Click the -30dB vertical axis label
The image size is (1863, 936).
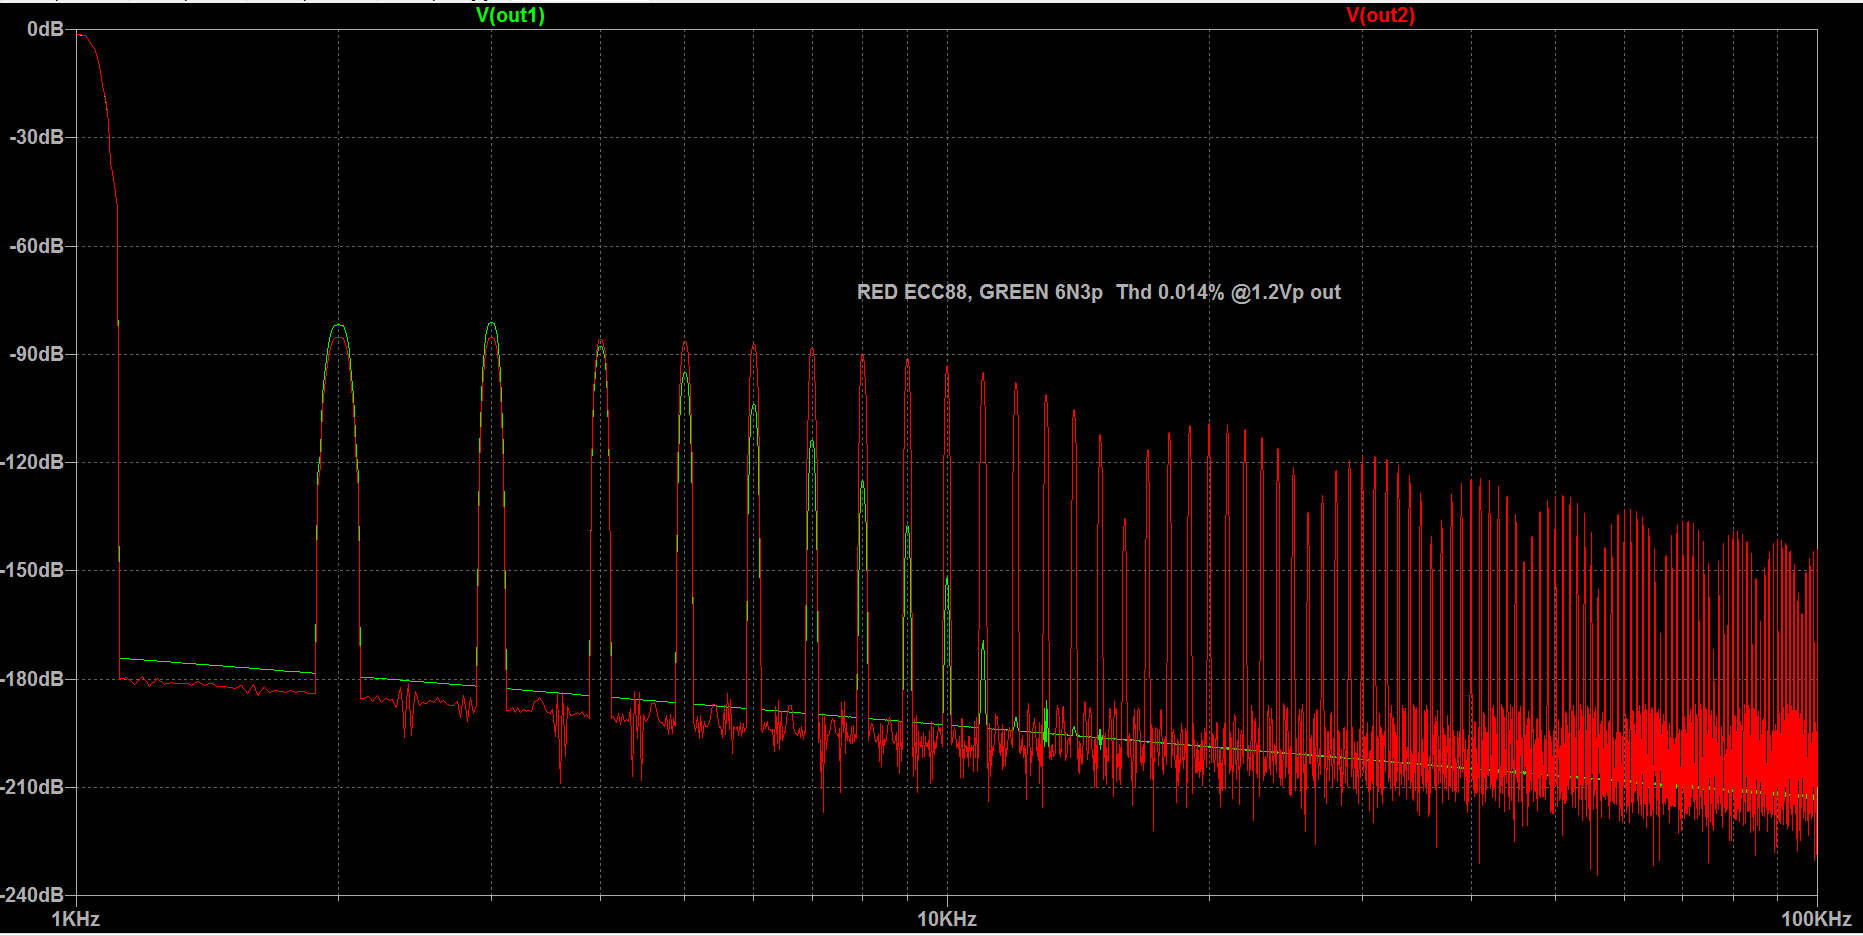coord(36,137)
